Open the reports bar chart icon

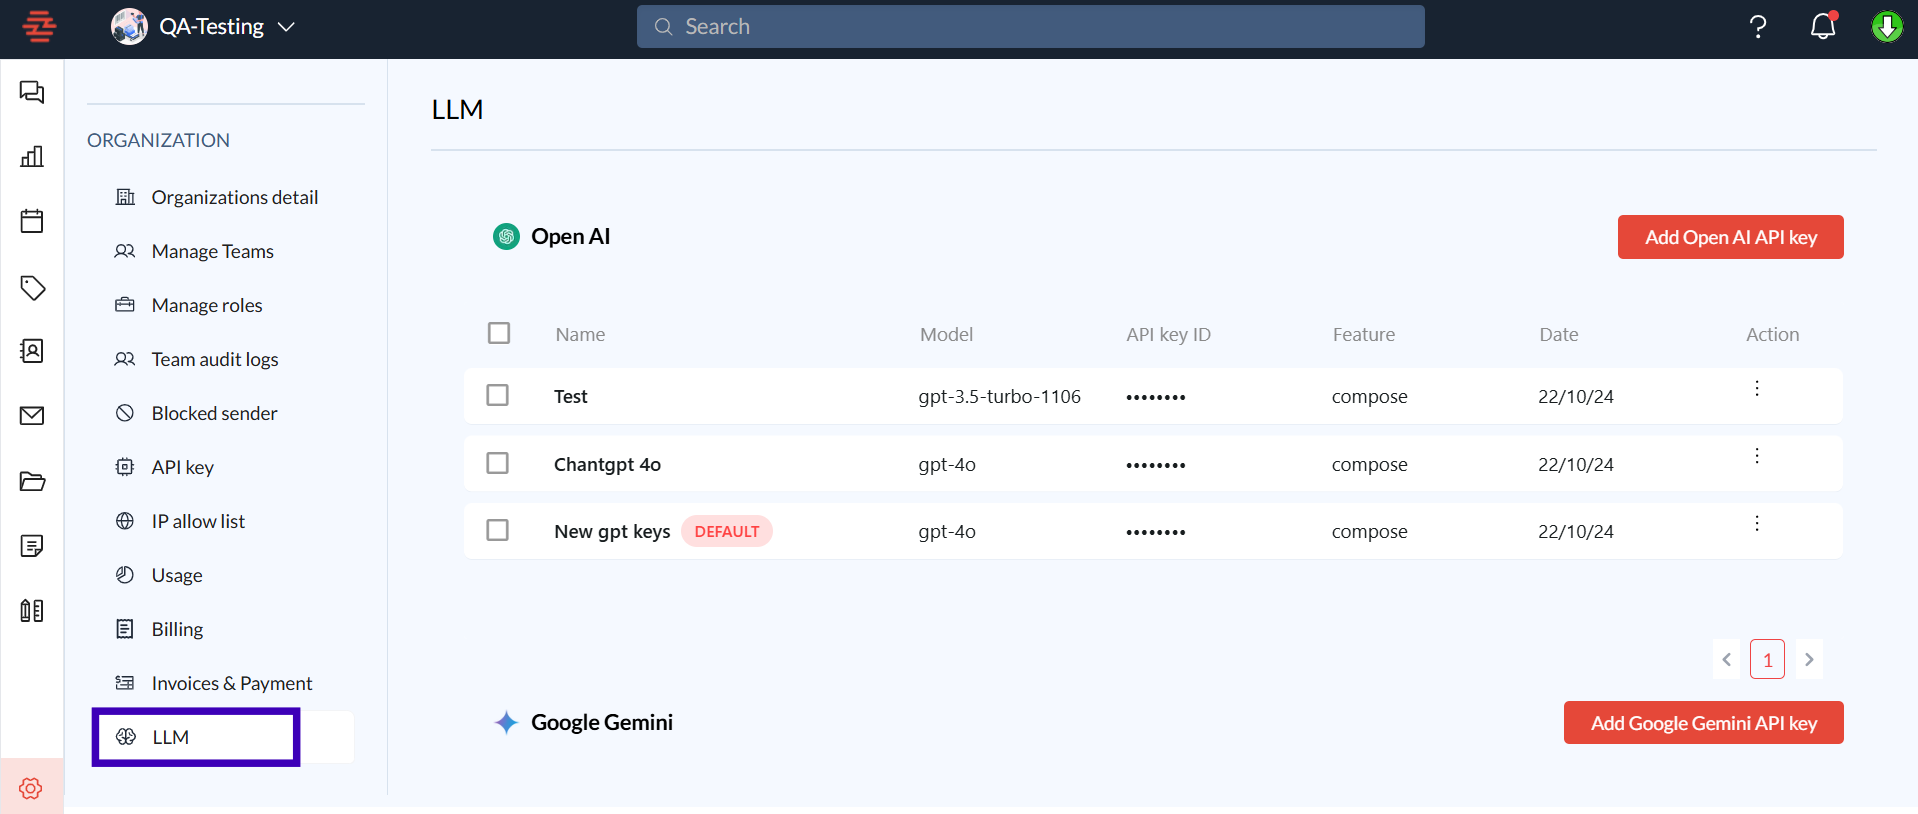point(32,156)
